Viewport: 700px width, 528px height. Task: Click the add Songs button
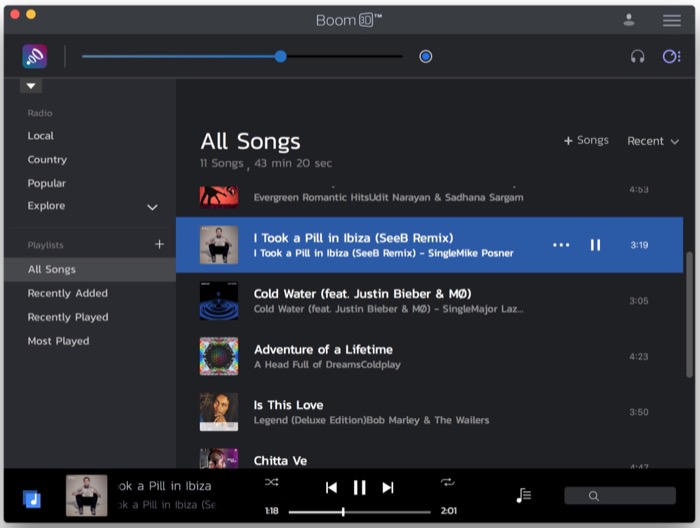click(586, 141)
